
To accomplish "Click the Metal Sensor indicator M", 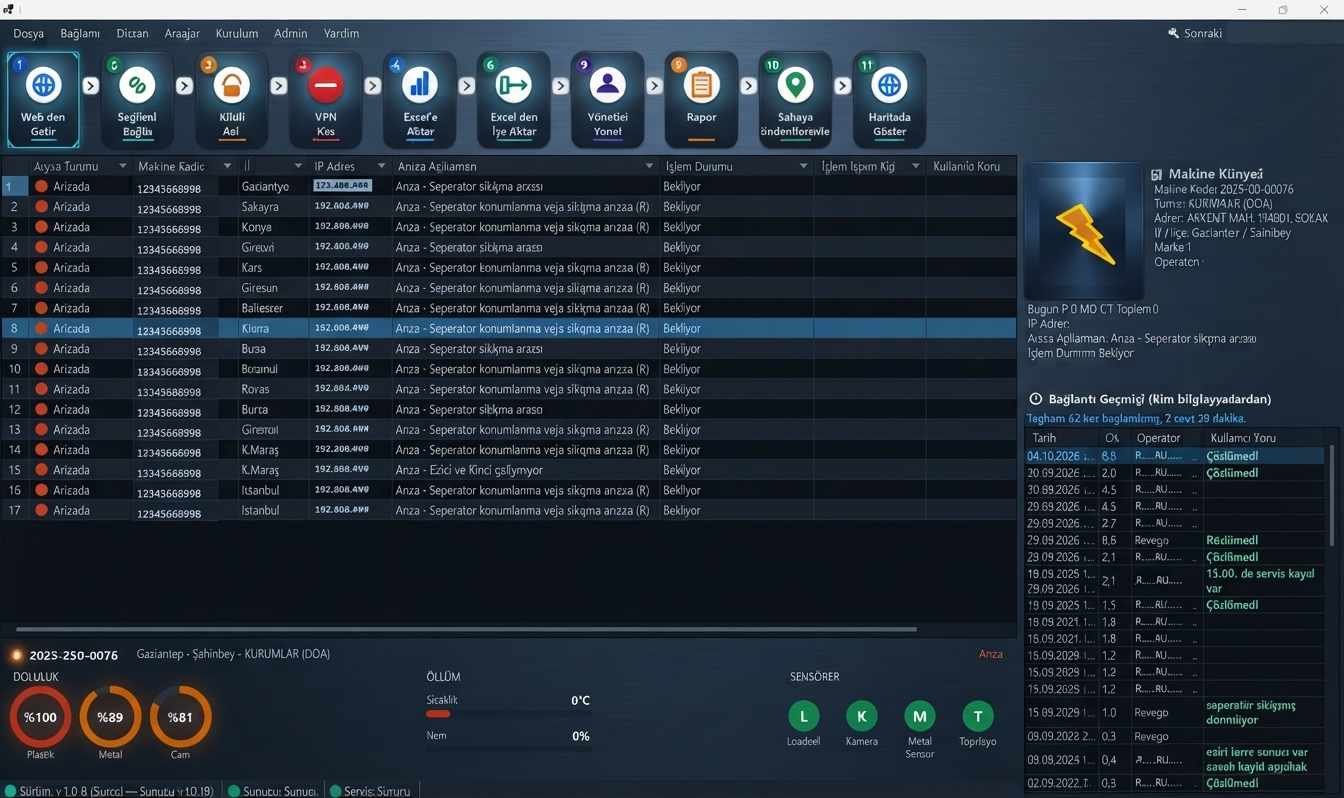I will coord(919,716).
